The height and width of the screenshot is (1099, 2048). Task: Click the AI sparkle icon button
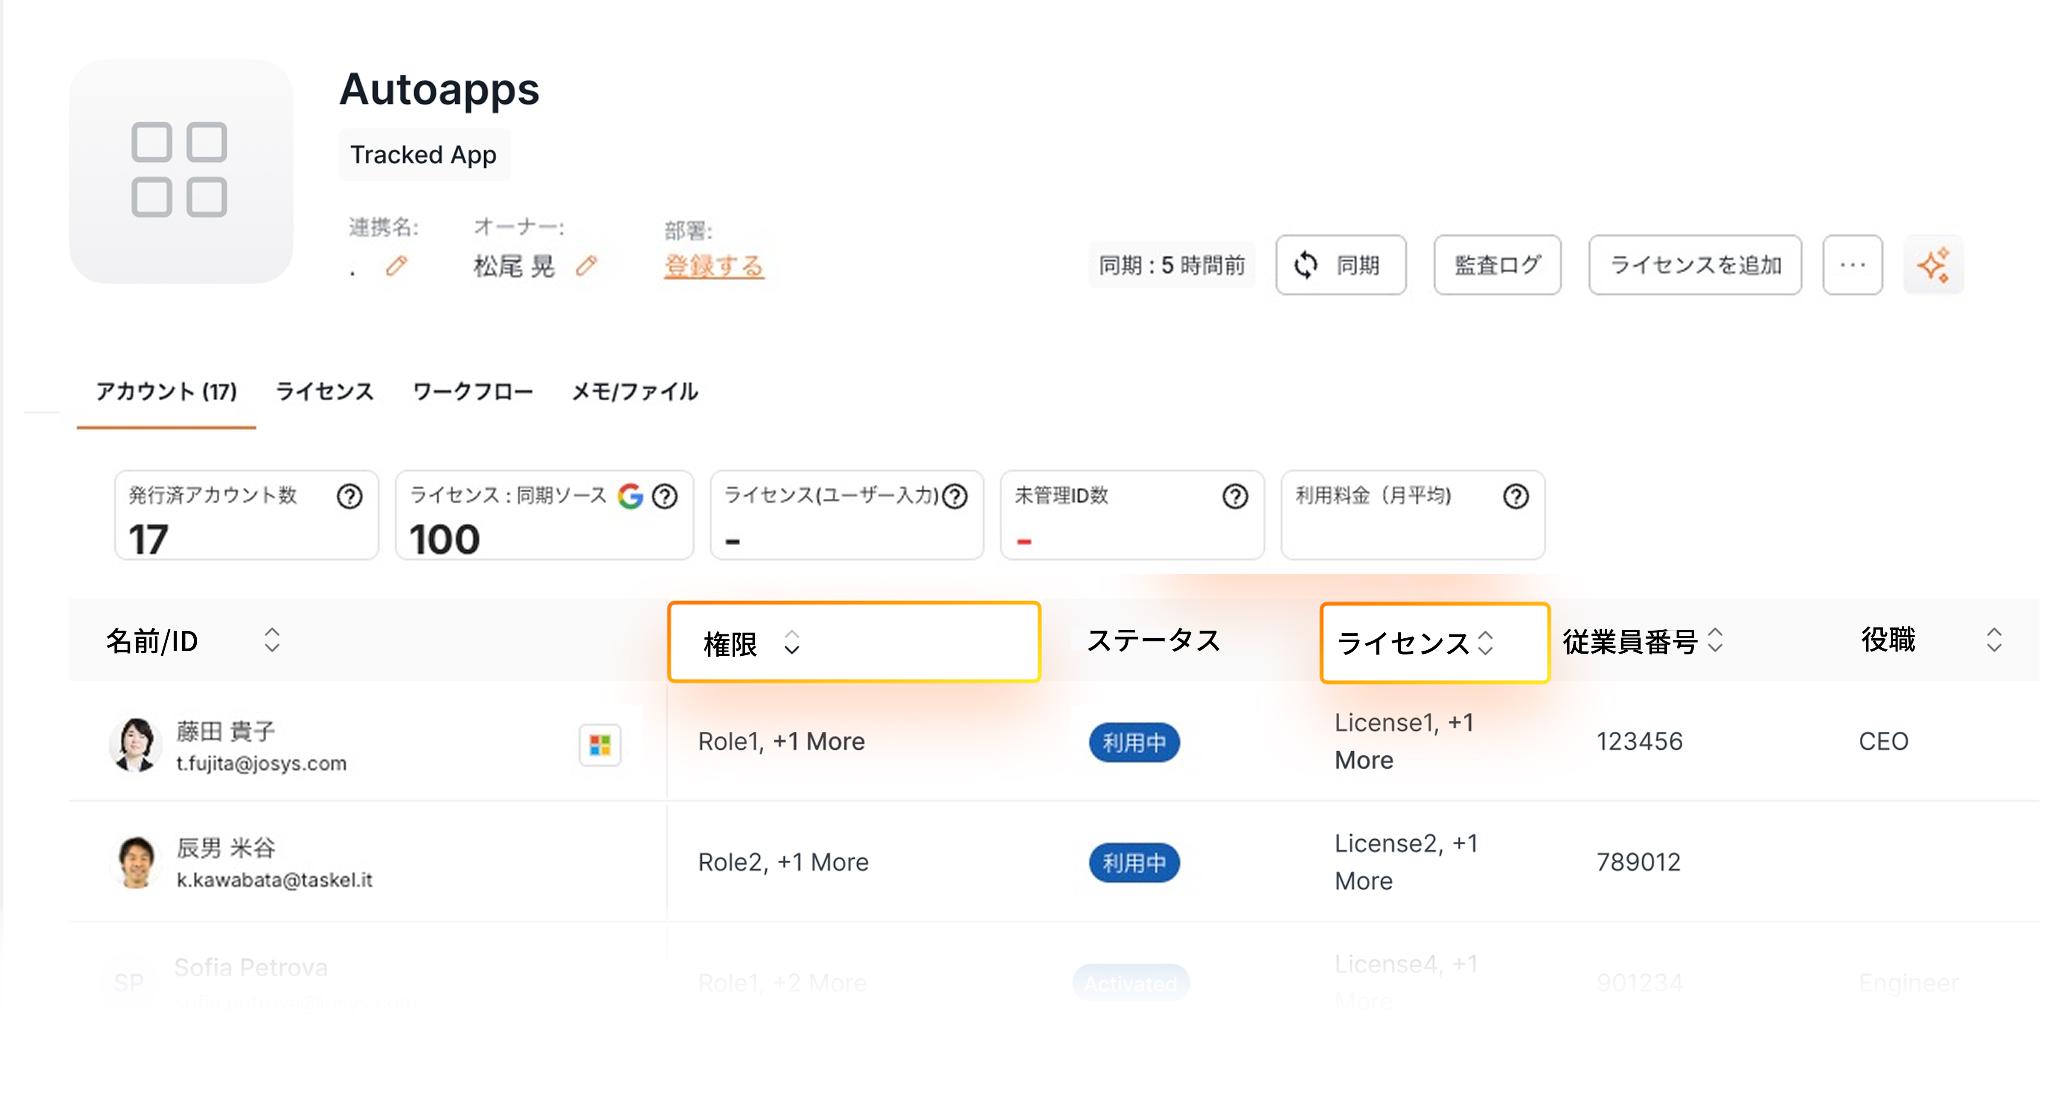pos(1933,265)
